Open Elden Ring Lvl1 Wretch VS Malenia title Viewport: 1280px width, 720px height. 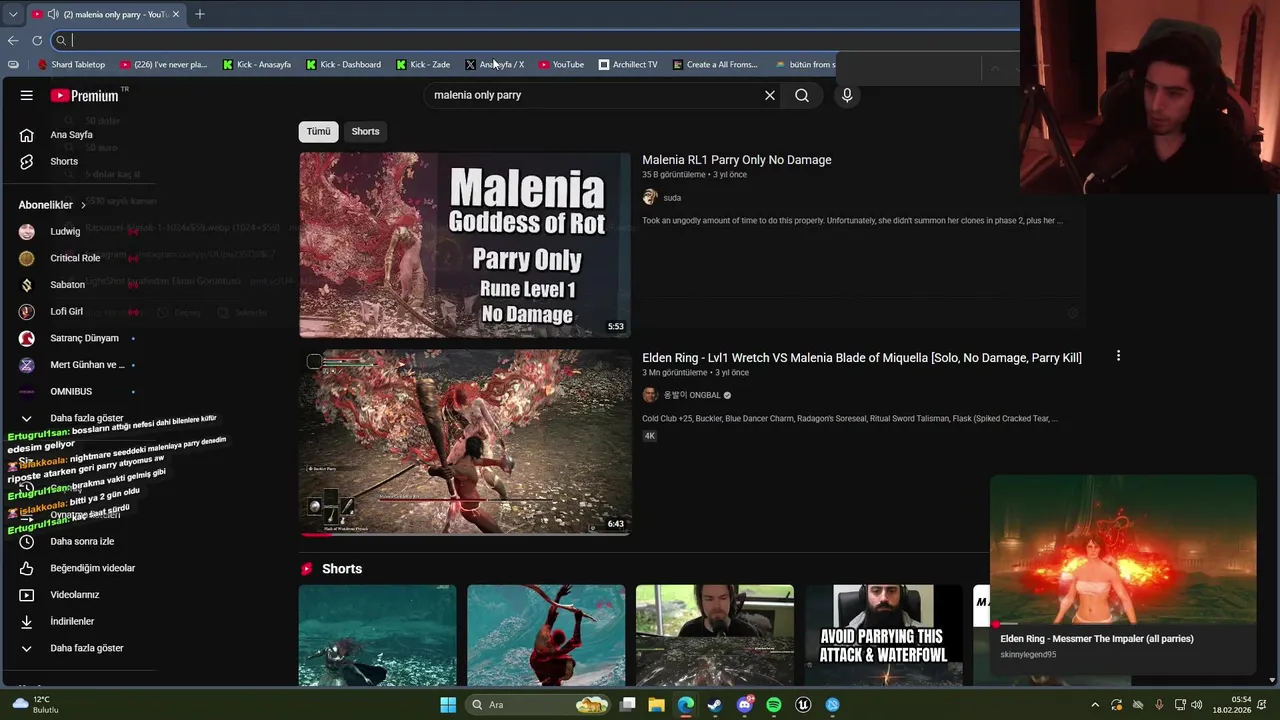[x=862, y=358]
